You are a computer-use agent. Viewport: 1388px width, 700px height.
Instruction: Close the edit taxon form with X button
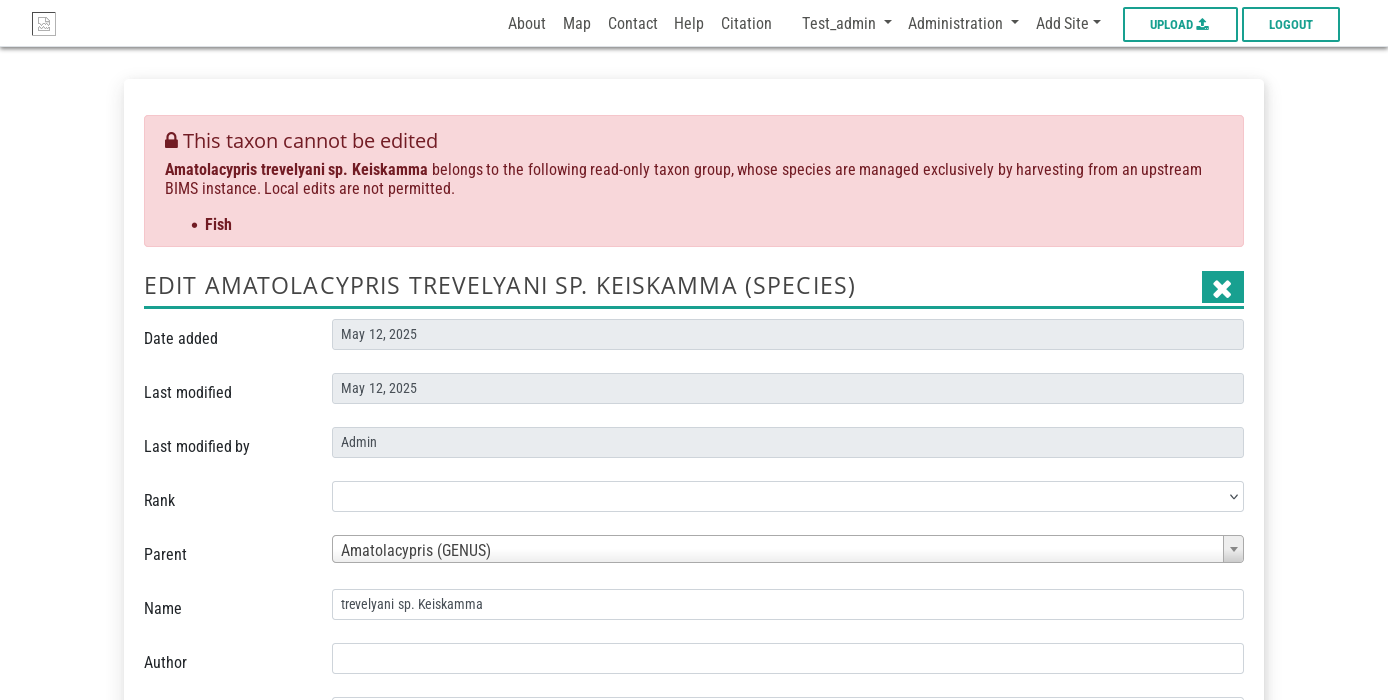(x=1222, y=288)
